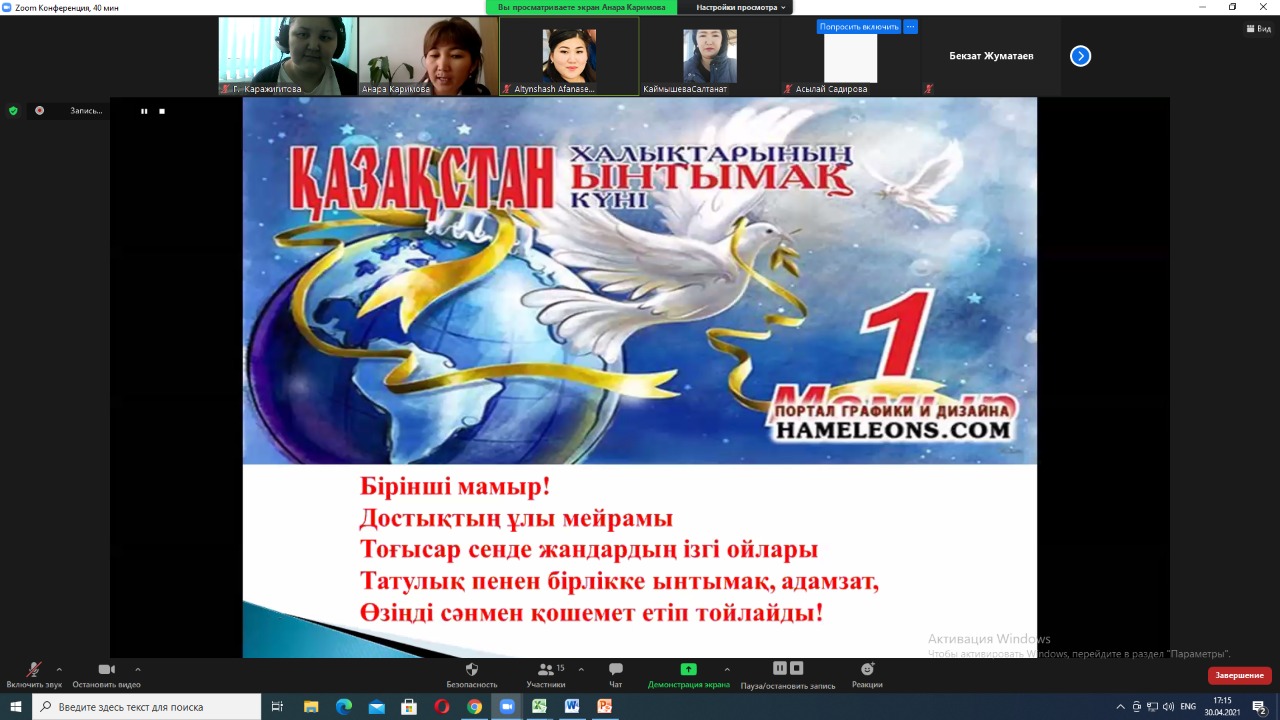Open the Windows Start menu

pos(16,706)
